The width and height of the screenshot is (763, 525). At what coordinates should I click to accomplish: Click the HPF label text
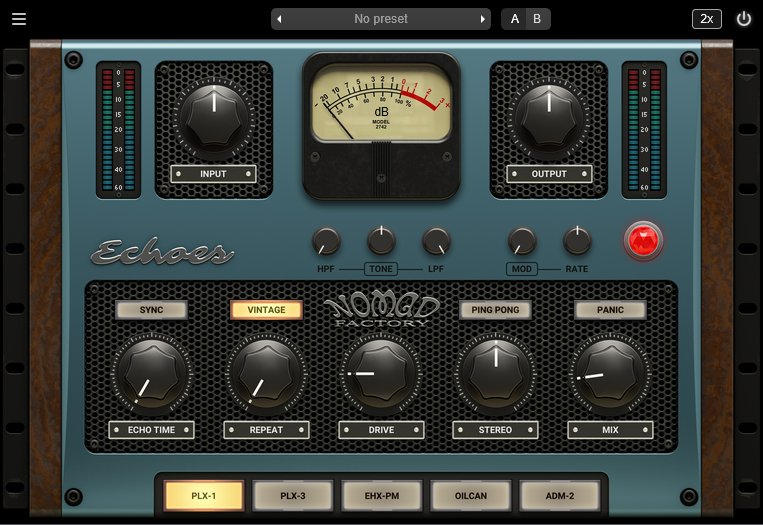click(326, 269)
